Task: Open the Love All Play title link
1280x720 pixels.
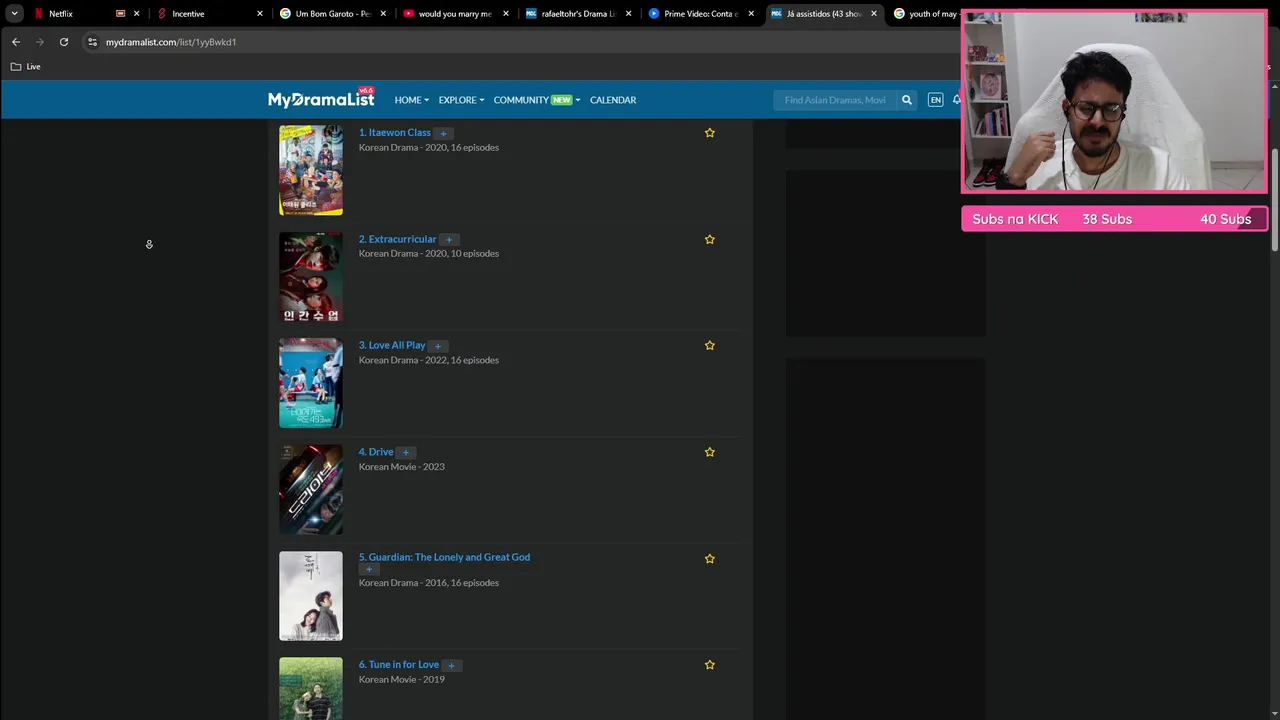Action: tap(392, 345)
